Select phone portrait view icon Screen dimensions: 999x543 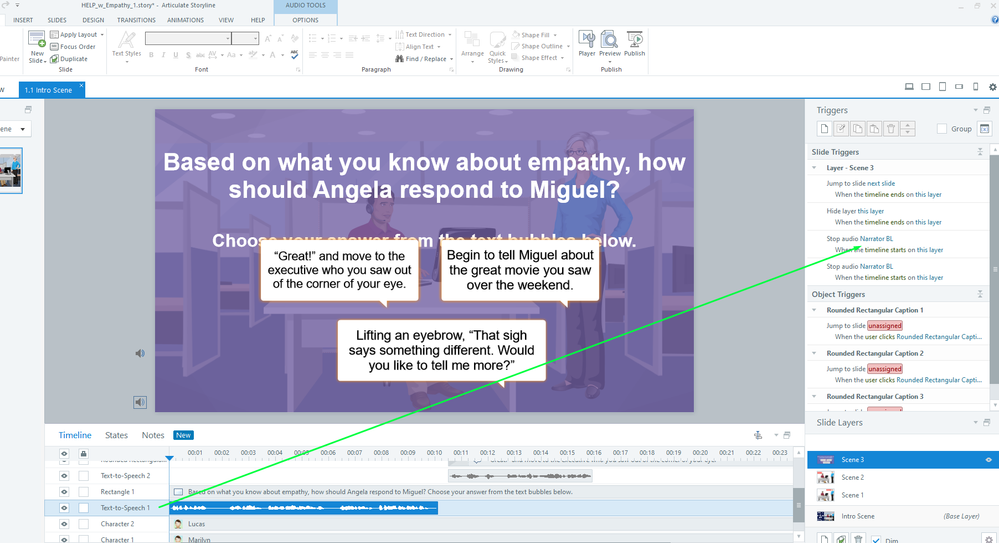tap(975, 87)
